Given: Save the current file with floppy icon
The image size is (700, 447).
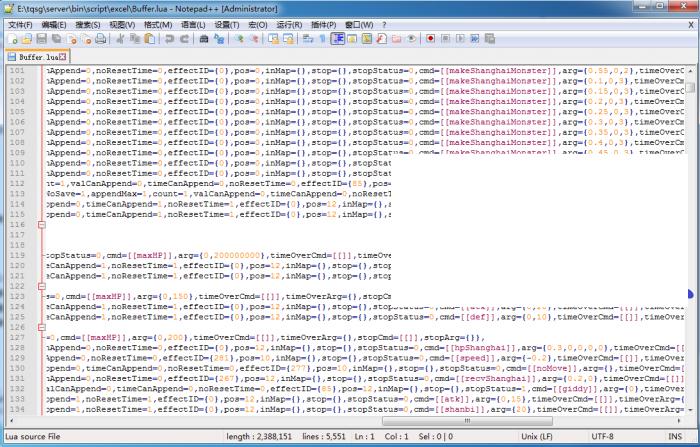Looking at the screenshot, I should click(42, 39).
